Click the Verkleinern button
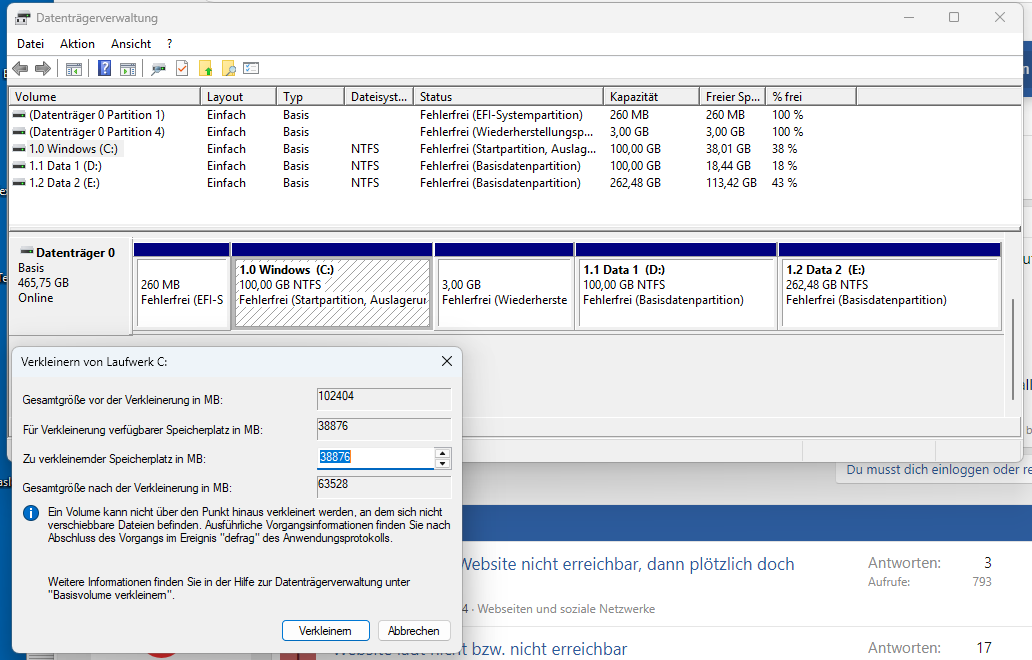Image resolution: width=1032 pixels, height=660 pixels. click(326, 630)
